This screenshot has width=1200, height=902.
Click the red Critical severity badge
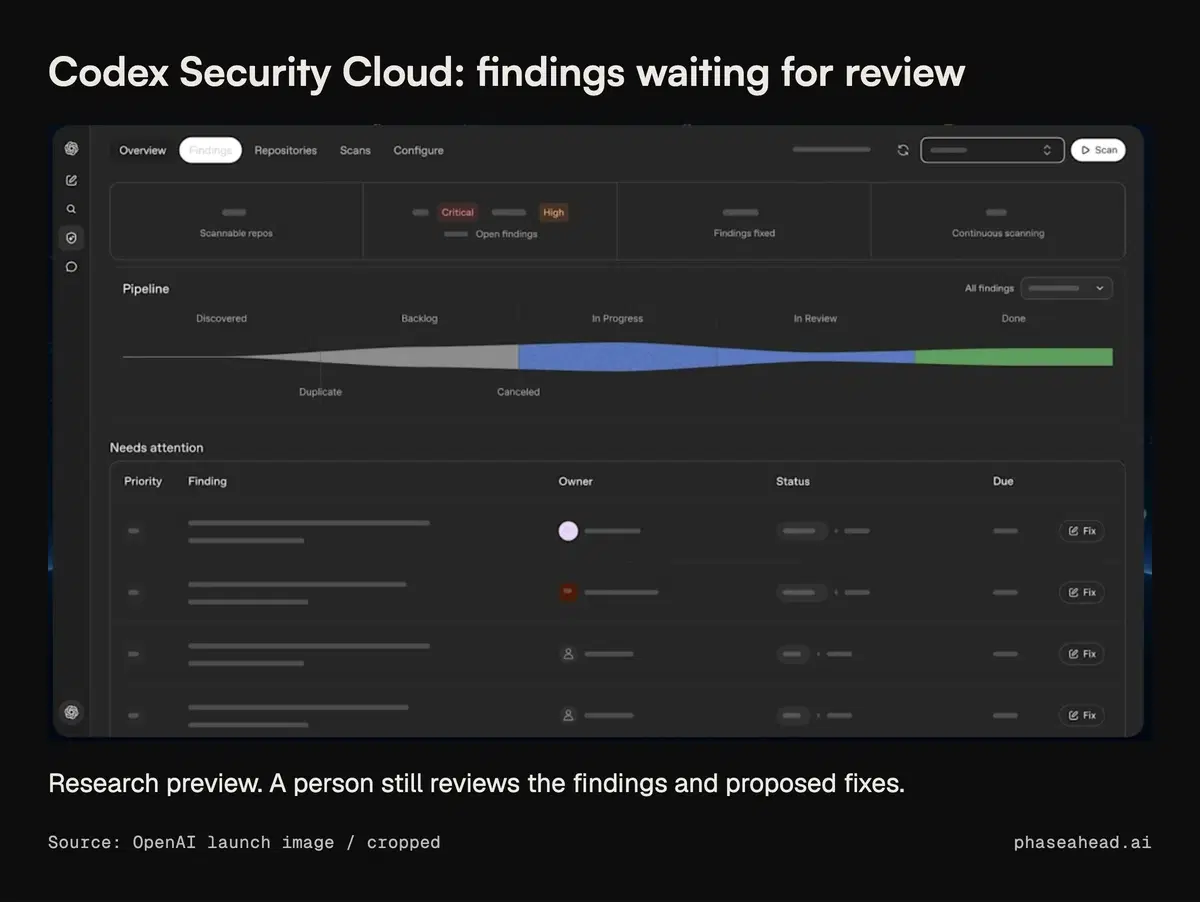click(458, 212)
